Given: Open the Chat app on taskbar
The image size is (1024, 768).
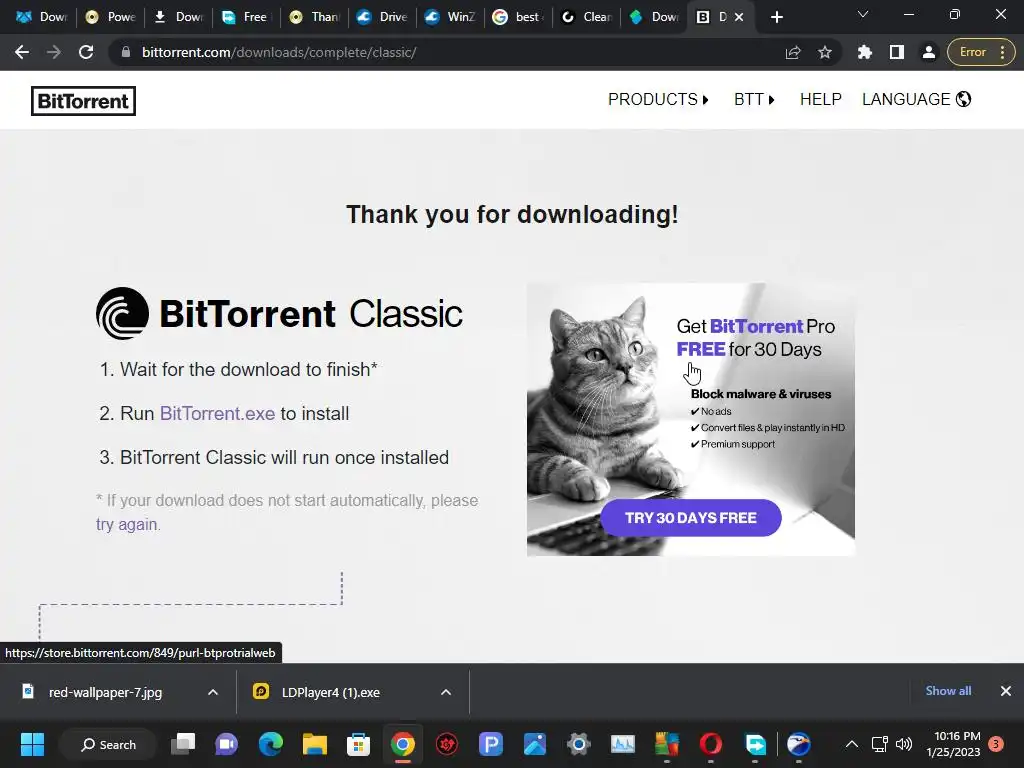Looking at the screenshot, I should (x=227, y=744).
